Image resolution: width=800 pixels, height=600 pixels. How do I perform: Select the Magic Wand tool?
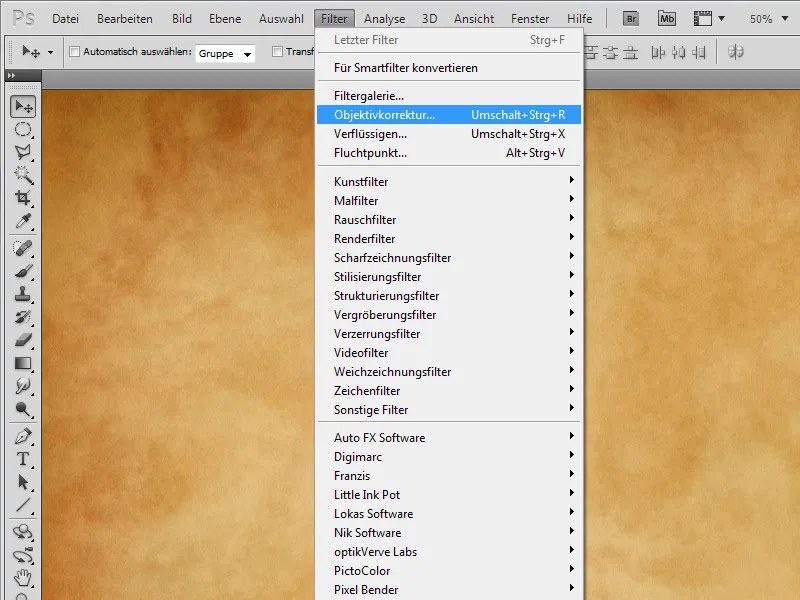coord(23,175)
